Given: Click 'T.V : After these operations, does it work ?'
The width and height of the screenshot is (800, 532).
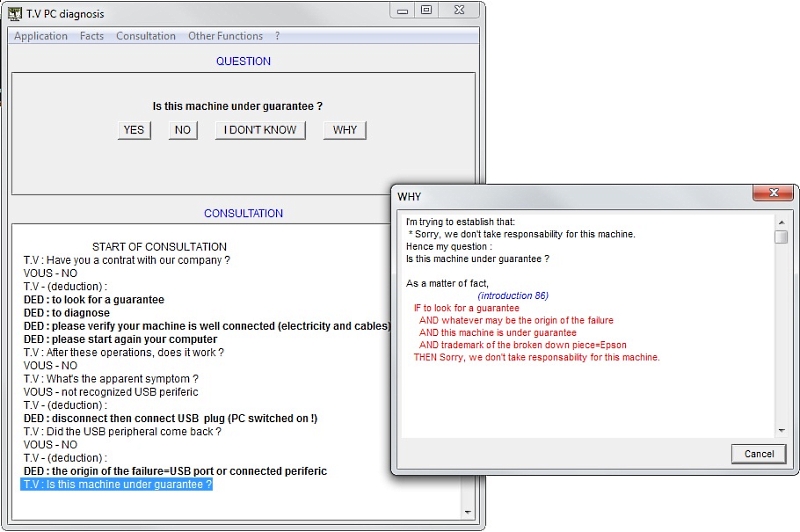Looking at the screenshot, I should 123,352.
